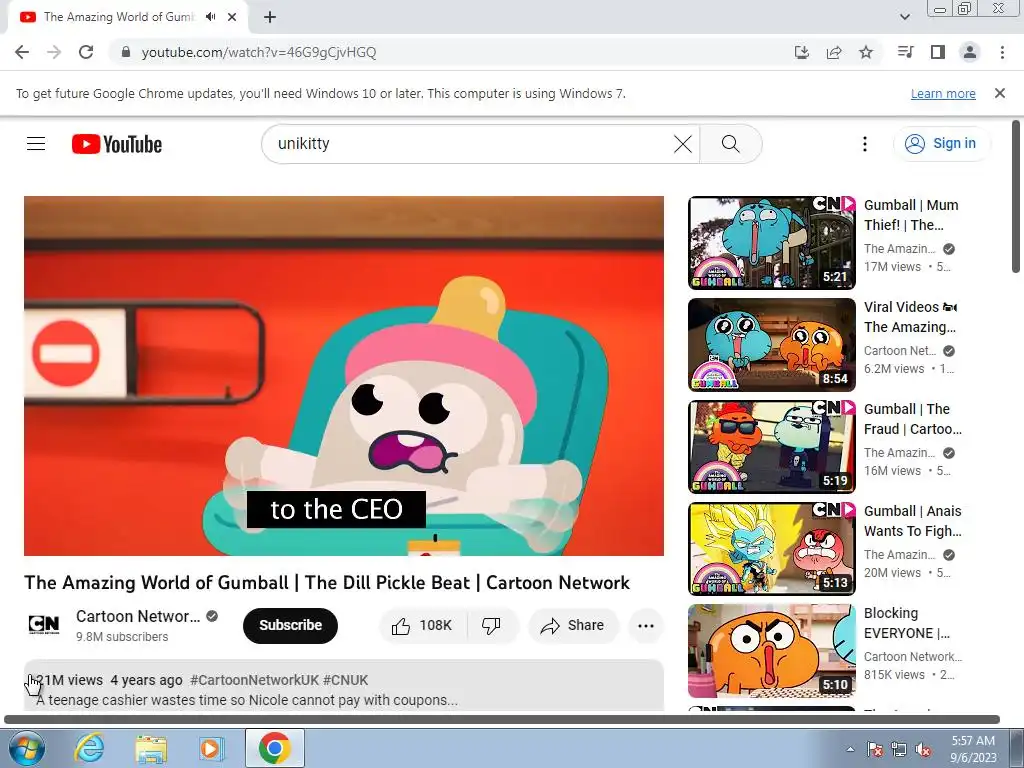Screen dimensions: 1024x768
Task: Click the search magnifier button
Action: tap(731, 144)
